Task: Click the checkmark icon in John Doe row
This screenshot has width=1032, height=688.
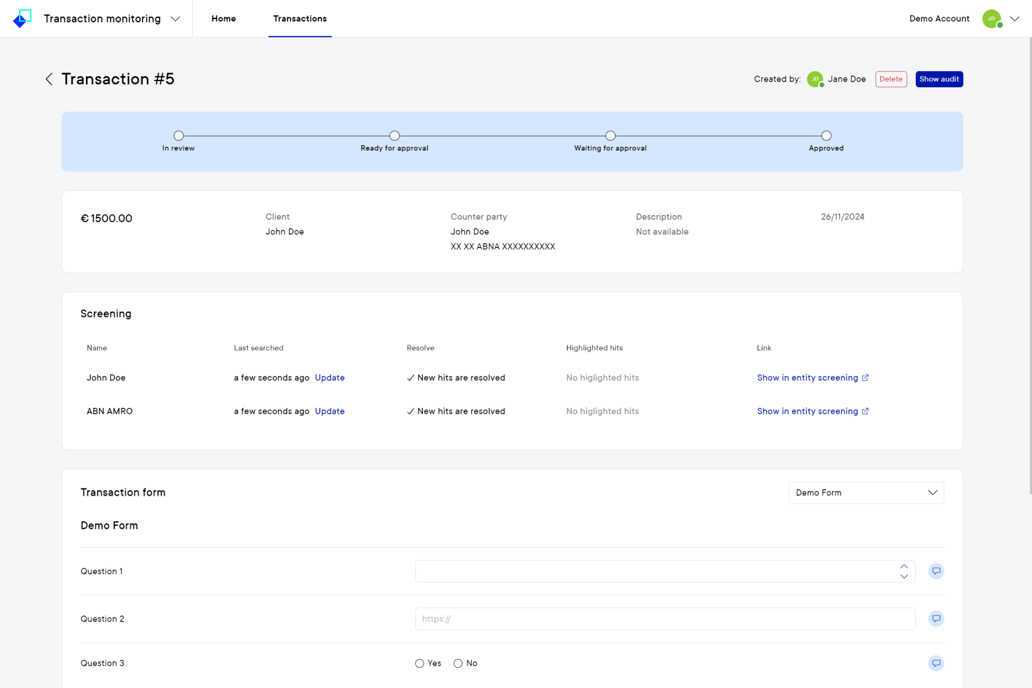Action: [x=411, y=378]
